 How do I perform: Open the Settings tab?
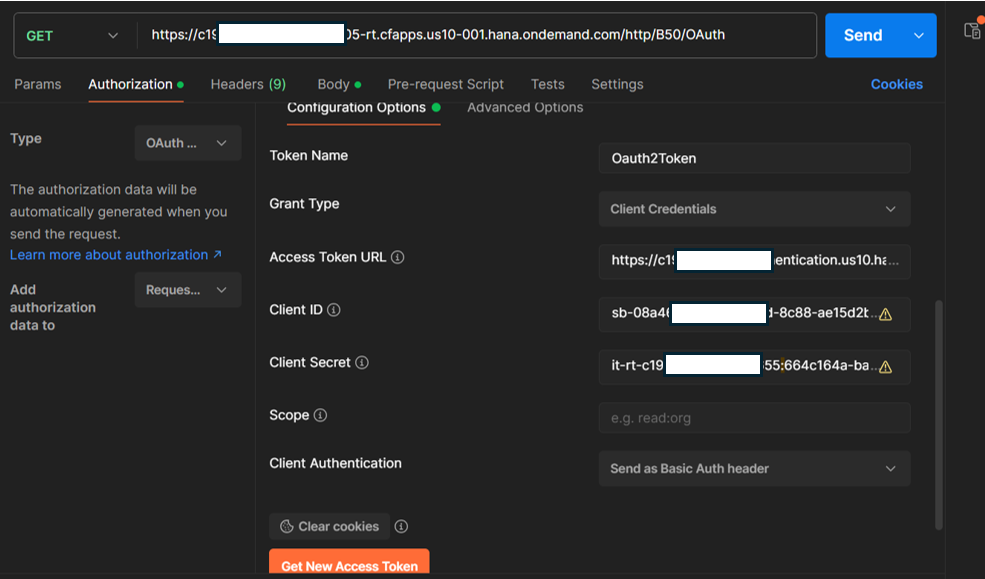[x=617, y=84]
